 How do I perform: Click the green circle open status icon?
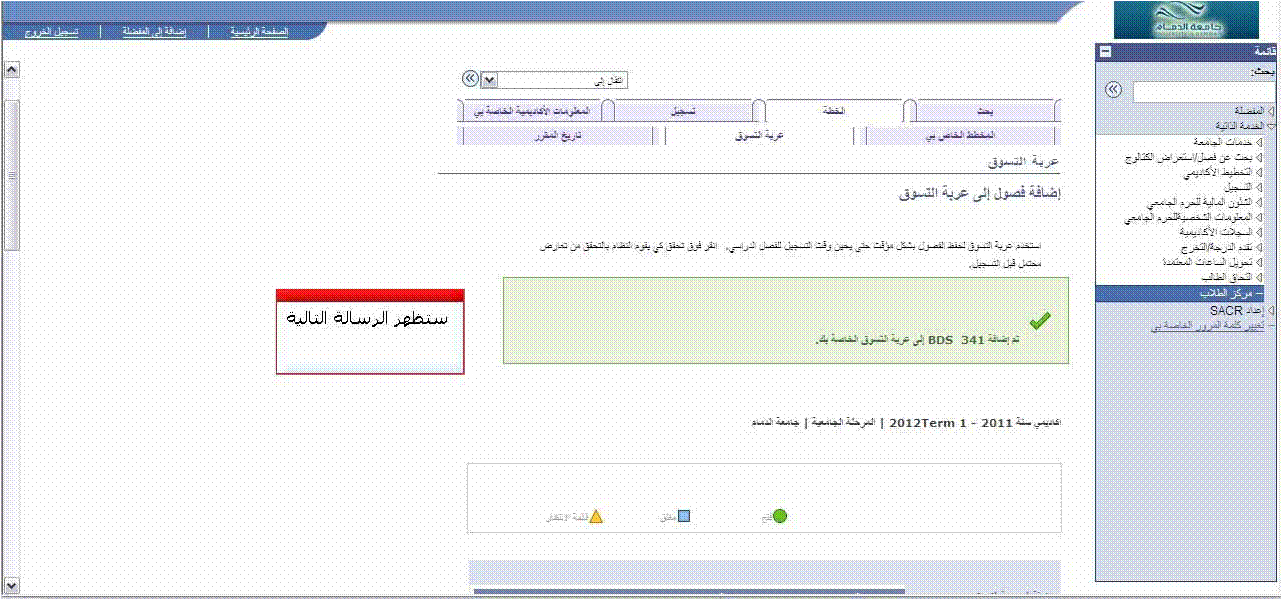780,516
